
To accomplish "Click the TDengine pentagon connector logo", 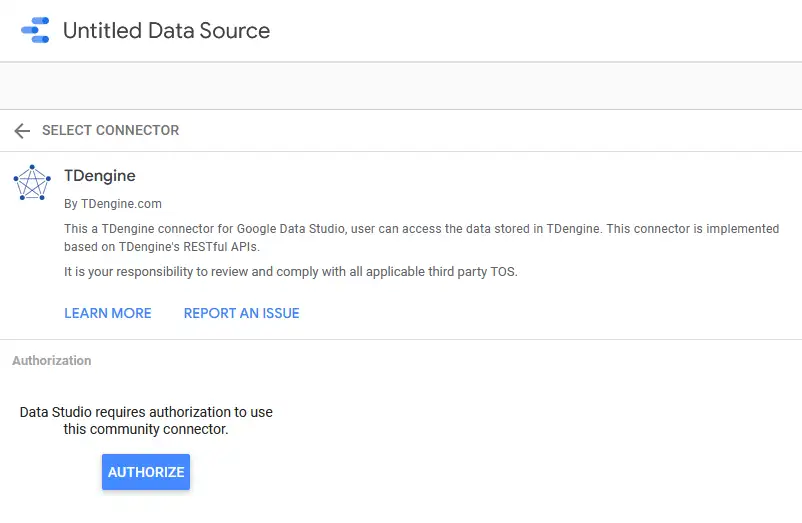I will click(x=31, y=183).
